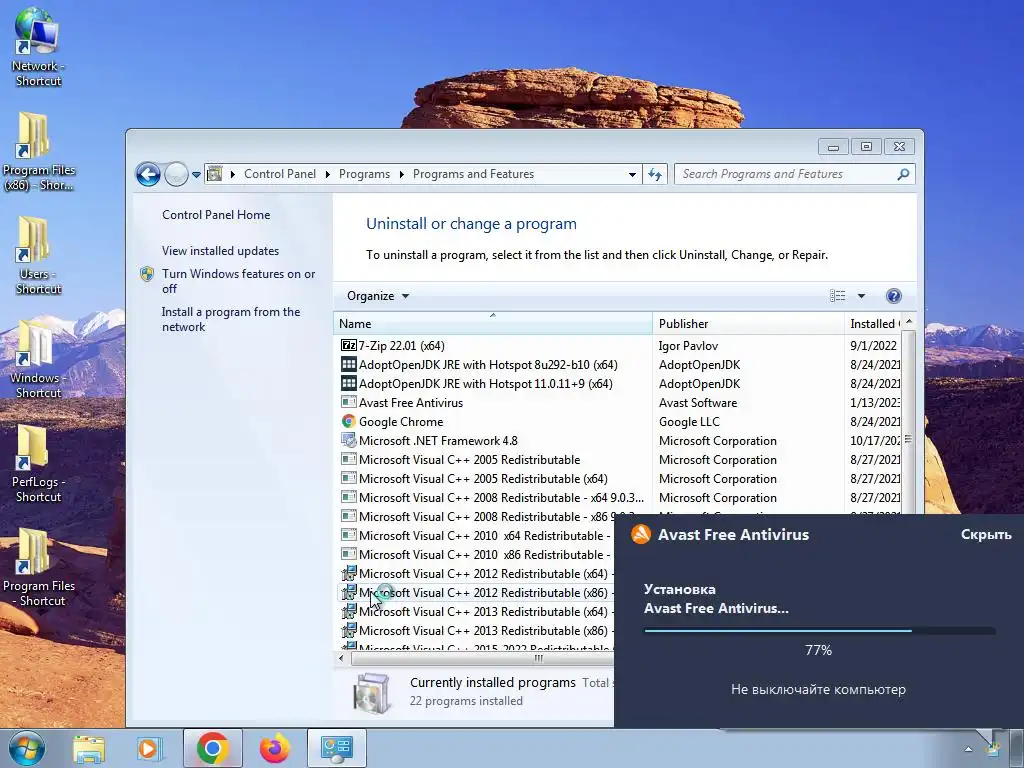This screenshot has height=768, width=1024.
Task: Open recent pages dropdown arrow
Action: 196,175
